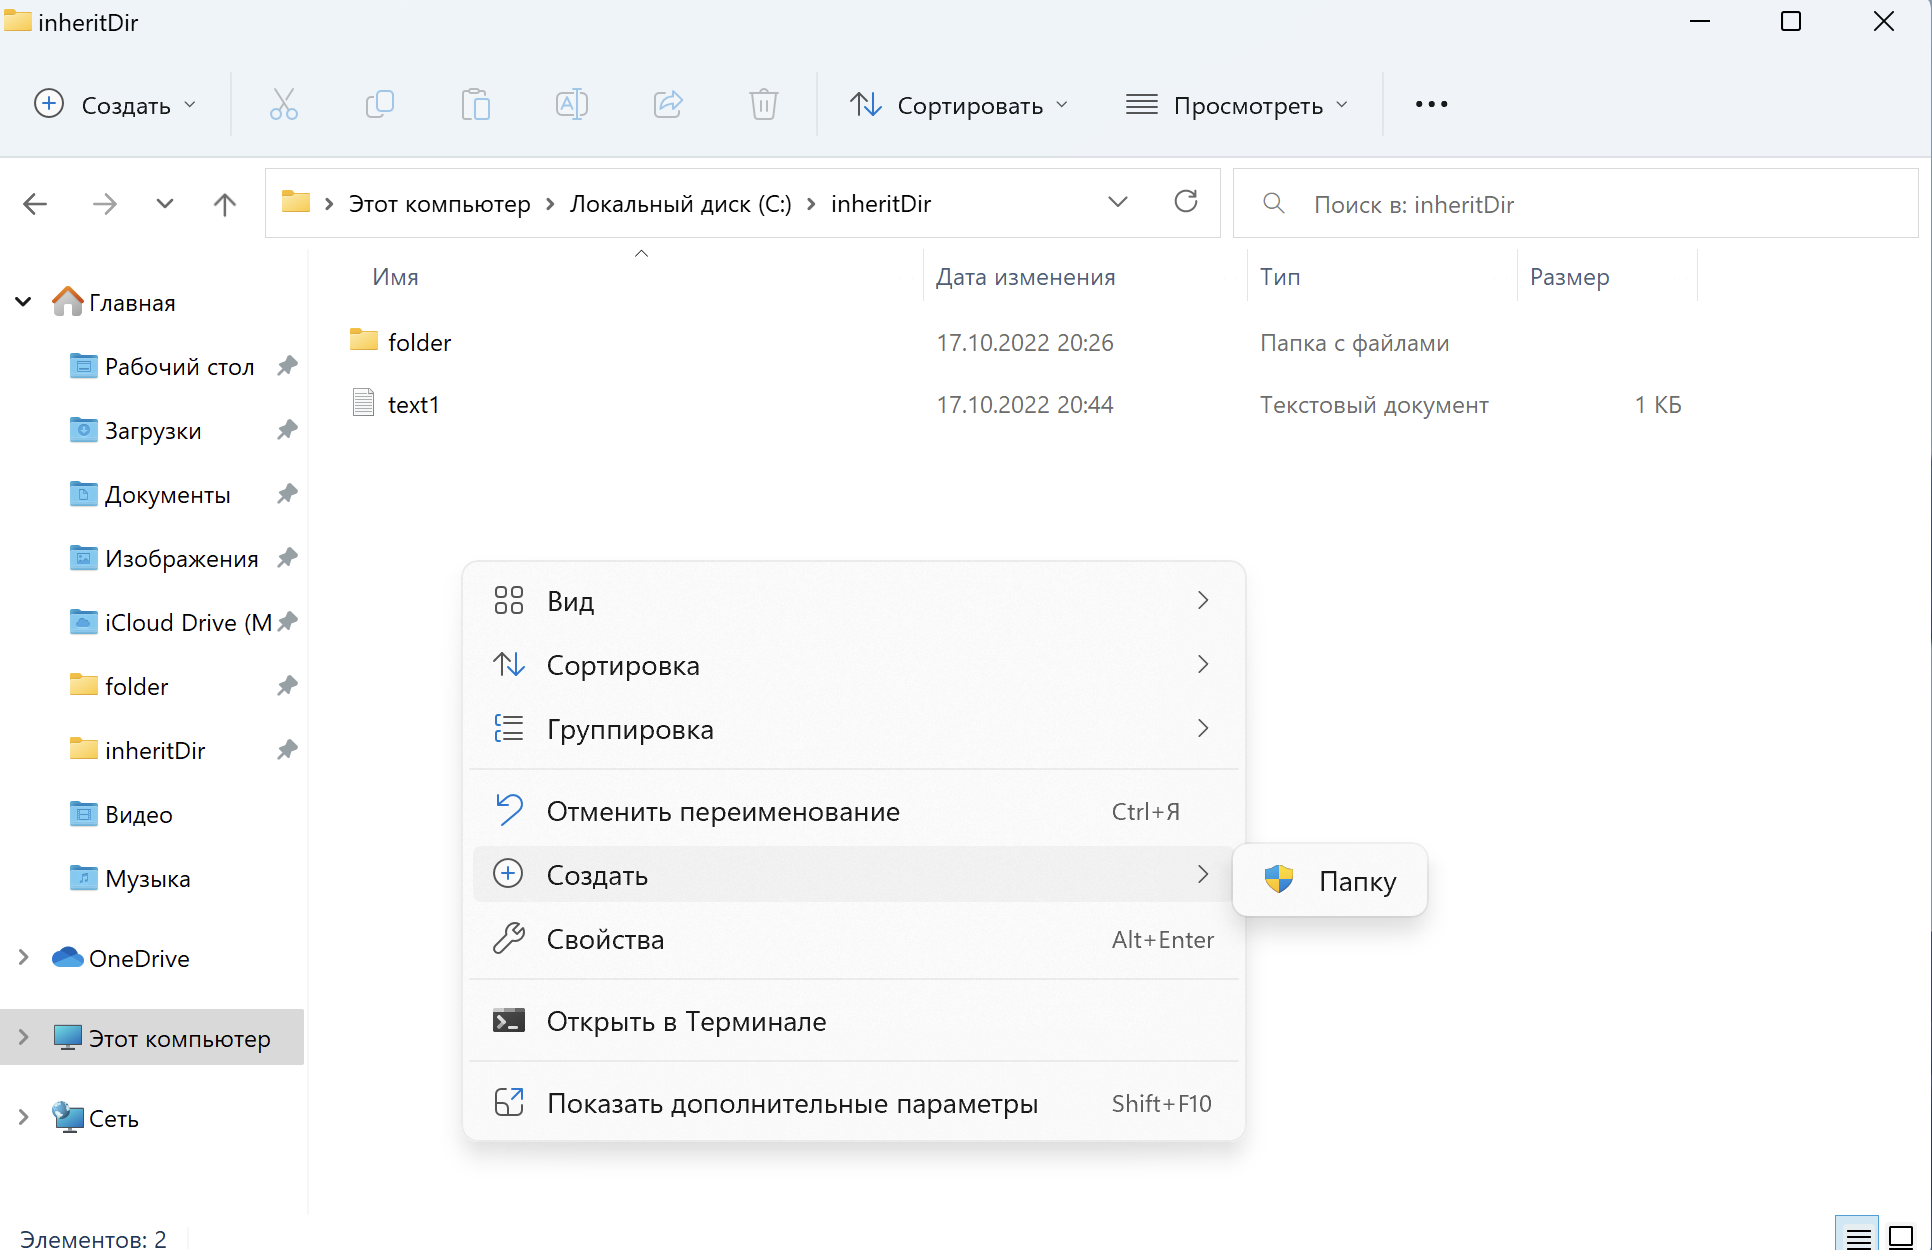The image size is (1932, 1250).
Task: Click the Cut scissors icon in toolbar
Action: pos(284,104)
